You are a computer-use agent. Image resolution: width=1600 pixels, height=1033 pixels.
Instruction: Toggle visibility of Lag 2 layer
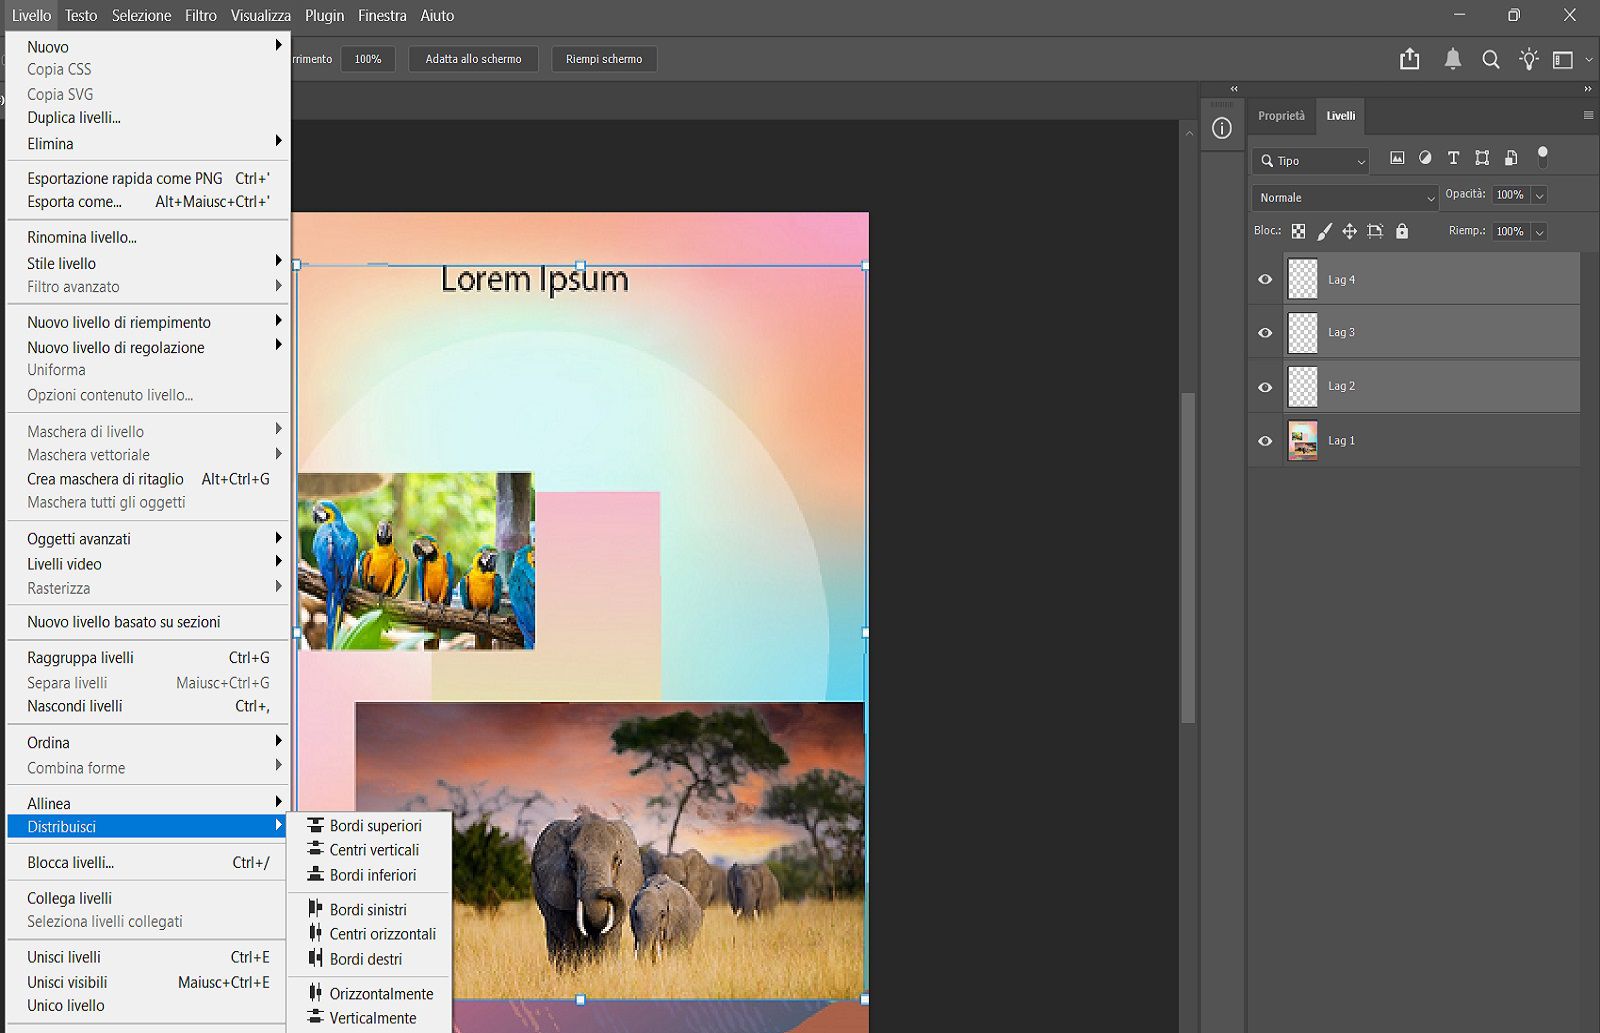coord(1265,387)
